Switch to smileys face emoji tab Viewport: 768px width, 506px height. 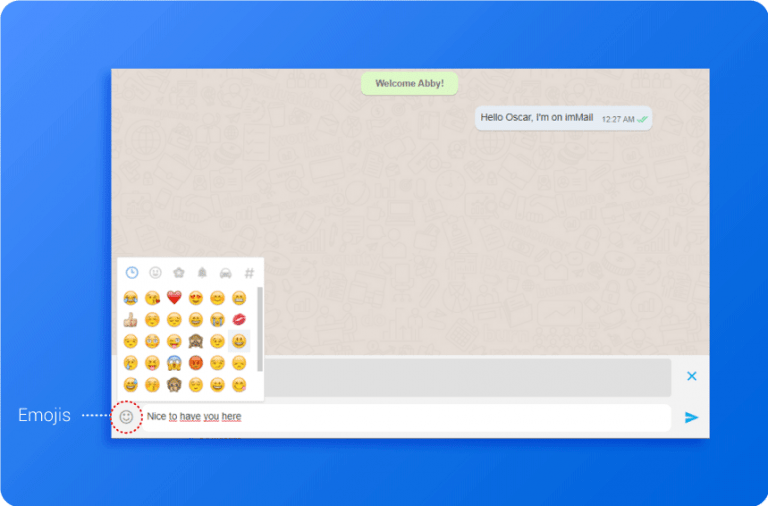tap(155, 272)
